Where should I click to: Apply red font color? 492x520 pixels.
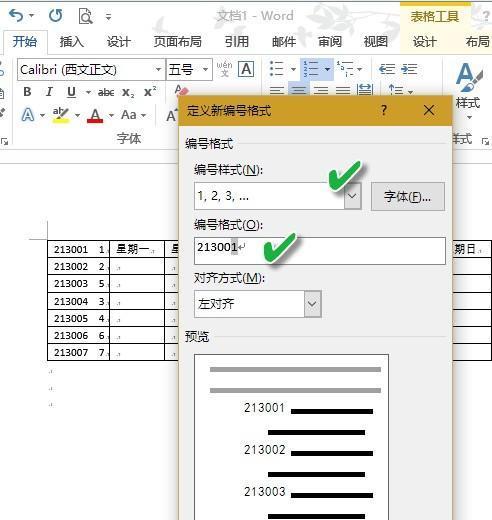[95, 115]
